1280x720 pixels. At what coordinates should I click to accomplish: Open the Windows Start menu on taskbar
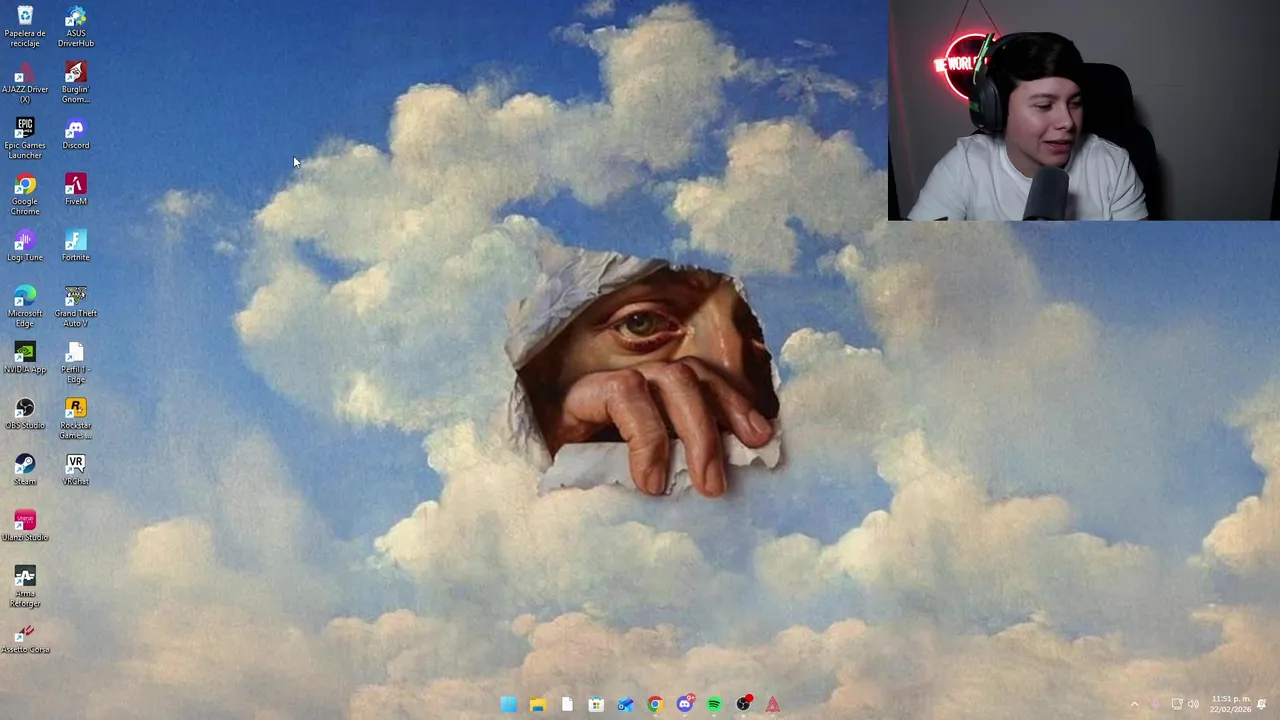[x=508, y=705]
